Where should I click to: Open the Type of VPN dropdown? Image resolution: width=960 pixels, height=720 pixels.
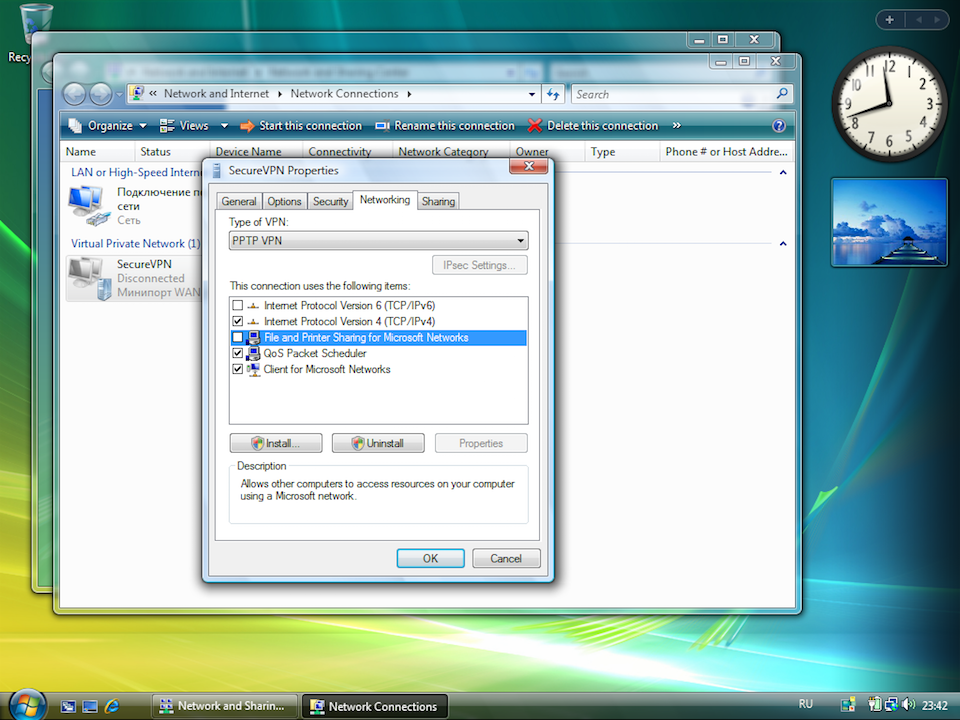click(378, 241)
